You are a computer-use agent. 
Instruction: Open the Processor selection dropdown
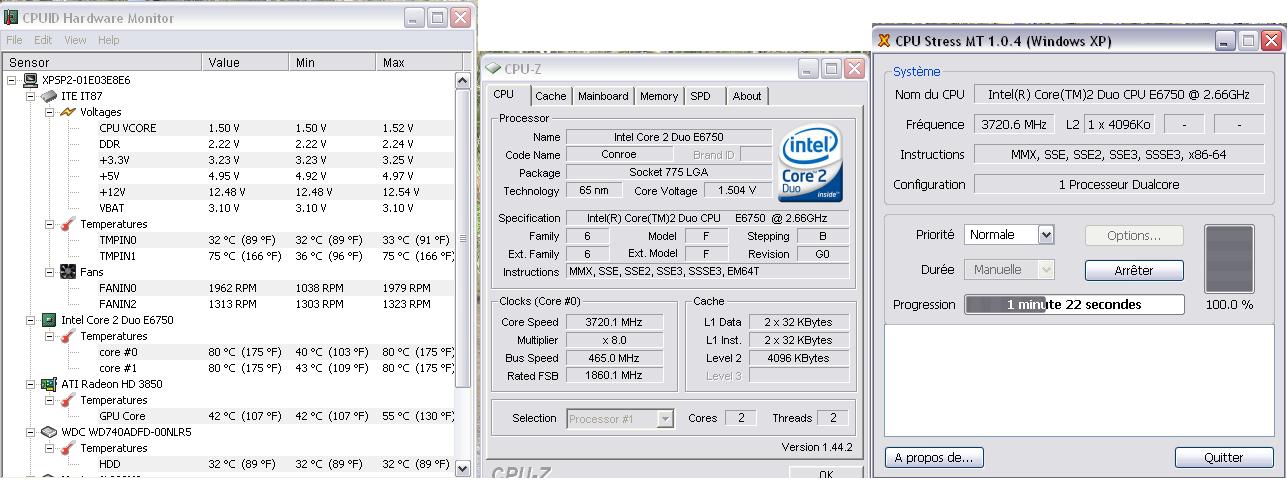click(665, 419)
